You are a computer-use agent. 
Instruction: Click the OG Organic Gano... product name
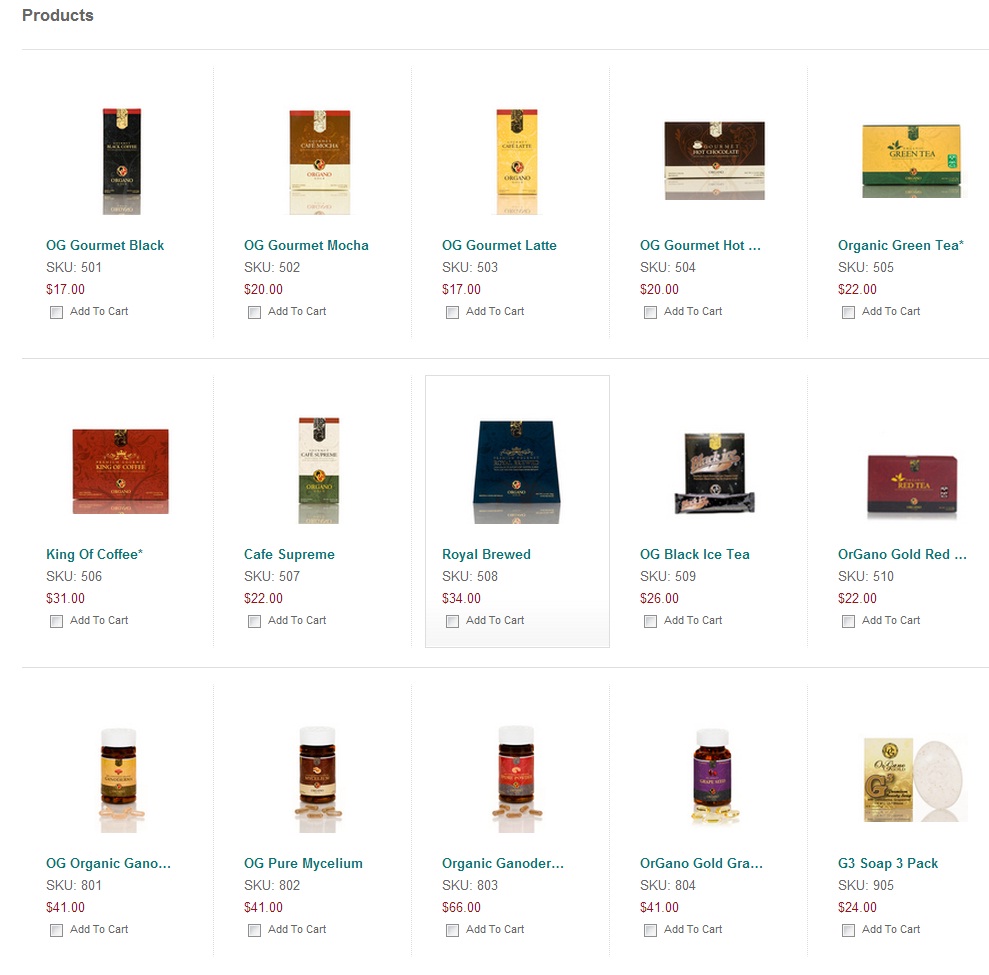pos(108,863)
